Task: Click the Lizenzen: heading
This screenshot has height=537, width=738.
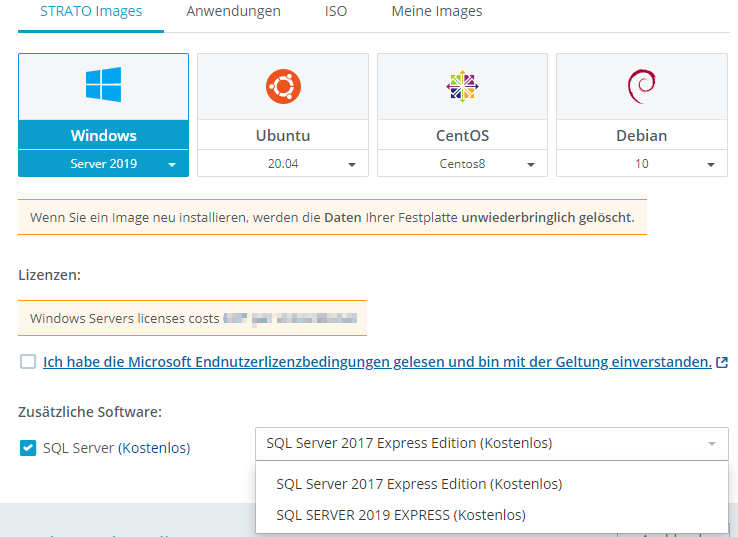Action: 49,275
